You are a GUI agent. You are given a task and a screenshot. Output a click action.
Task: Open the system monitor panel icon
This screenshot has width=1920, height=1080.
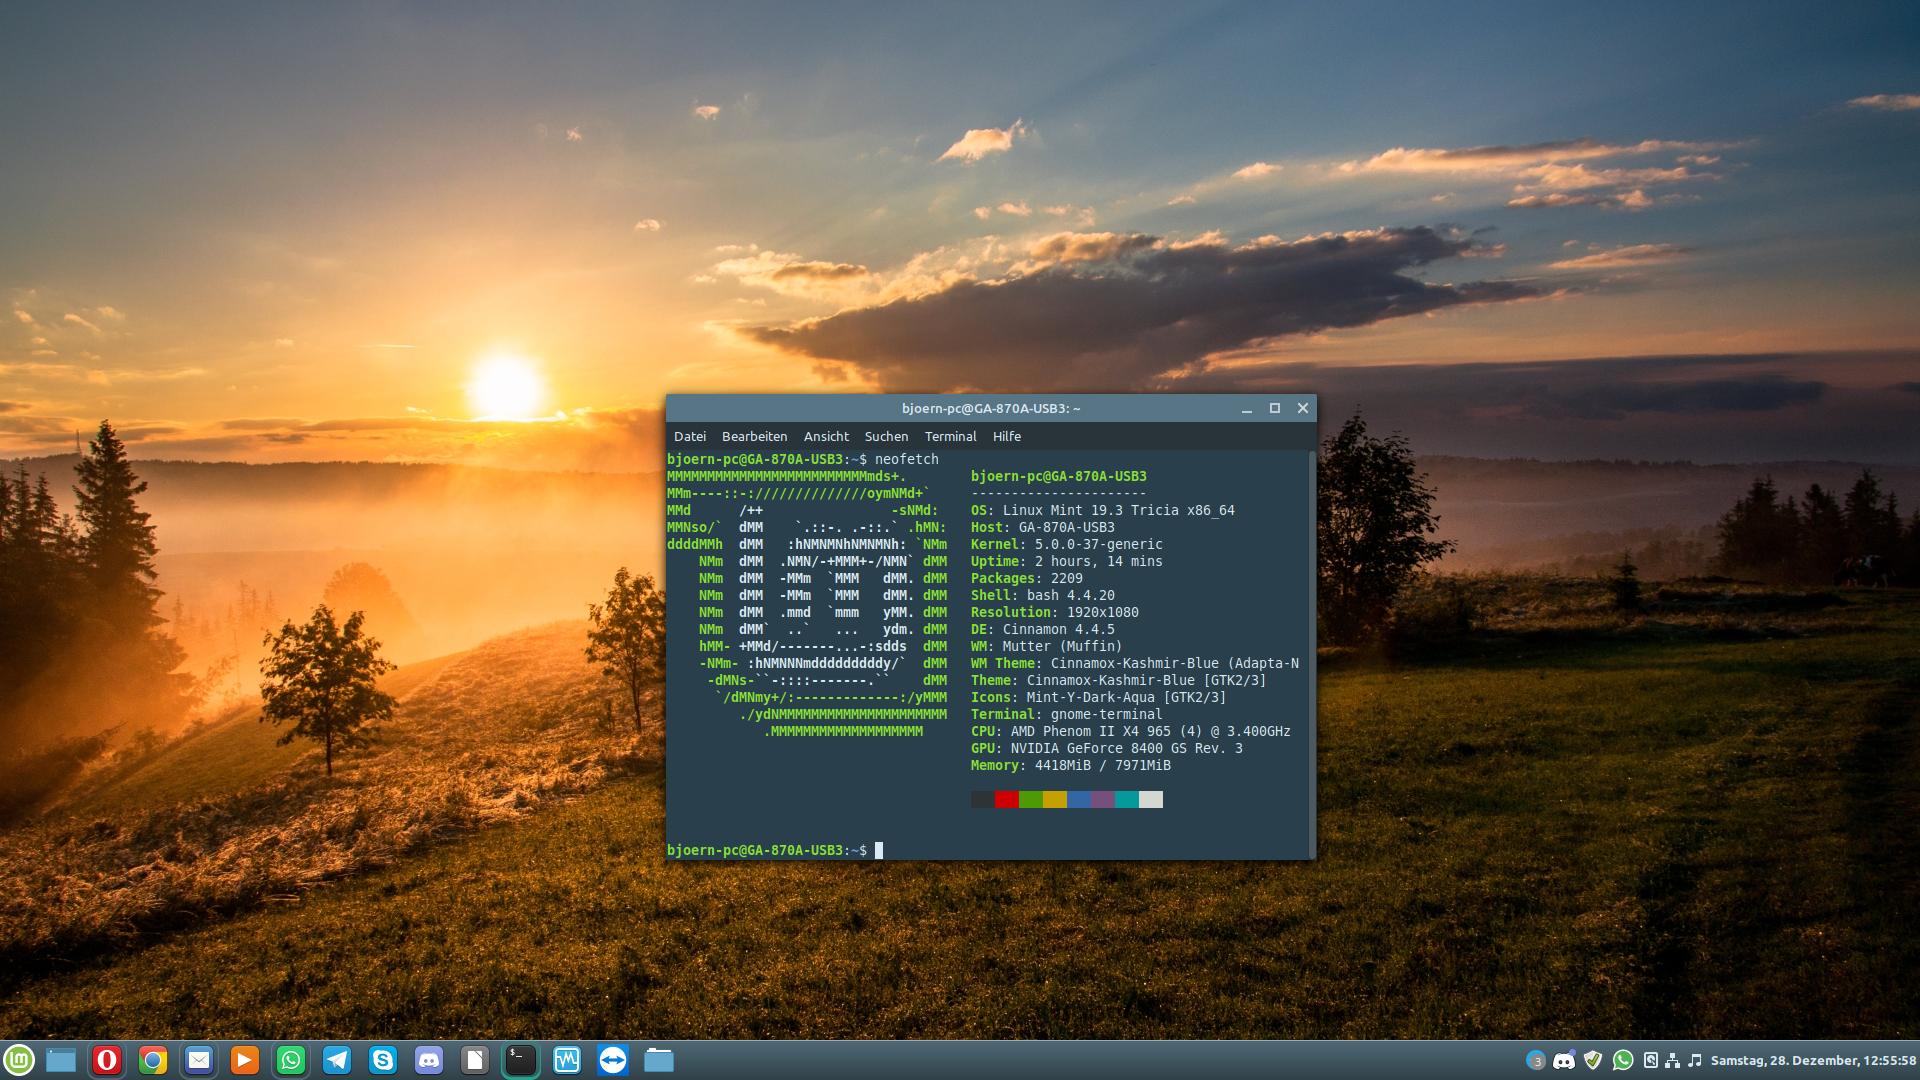click(567, 1060)
